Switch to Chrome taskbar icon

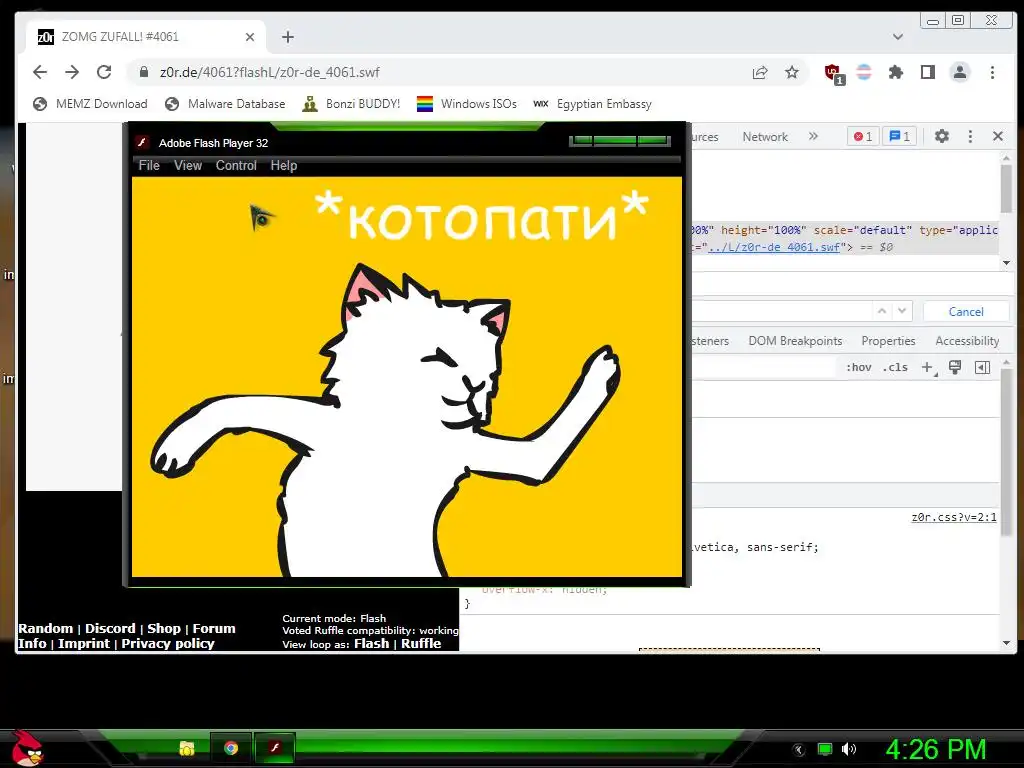click(x=231, y=748)
